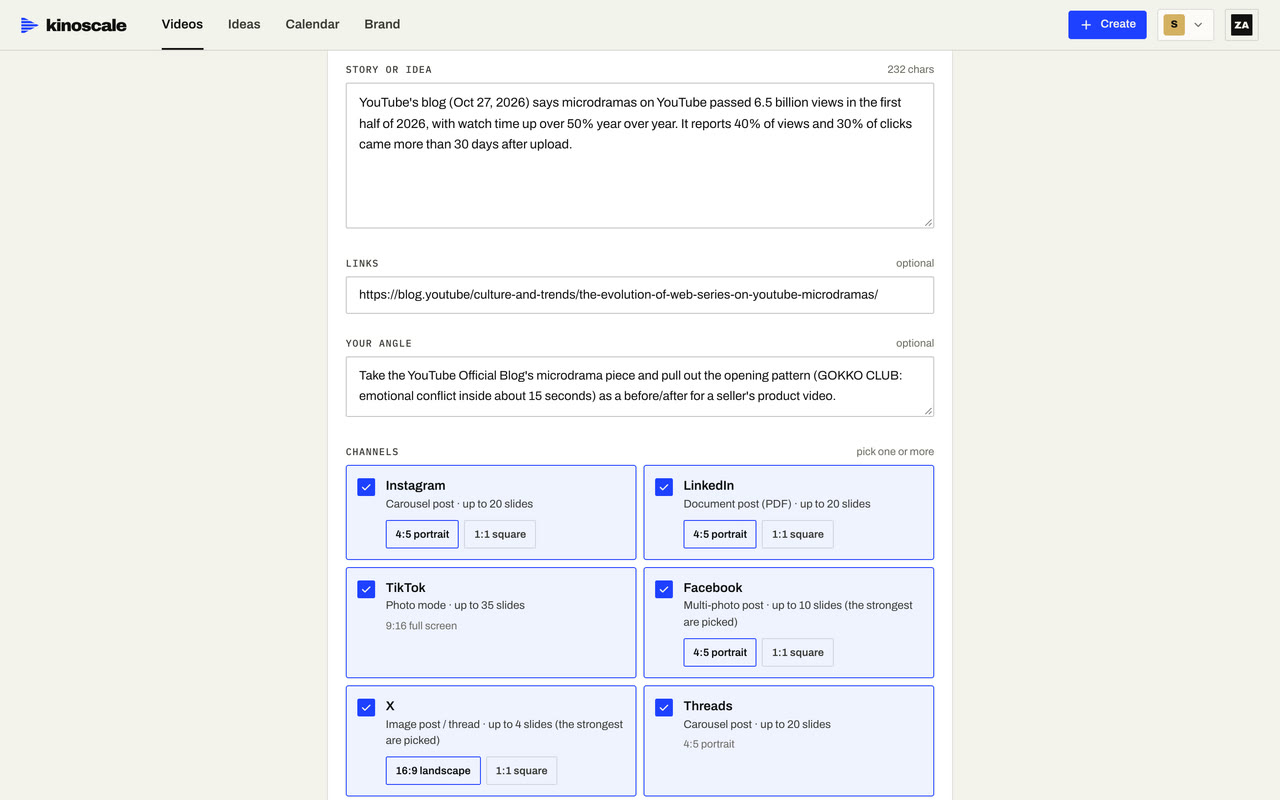Click into the Links URL field

click(640, 295)
